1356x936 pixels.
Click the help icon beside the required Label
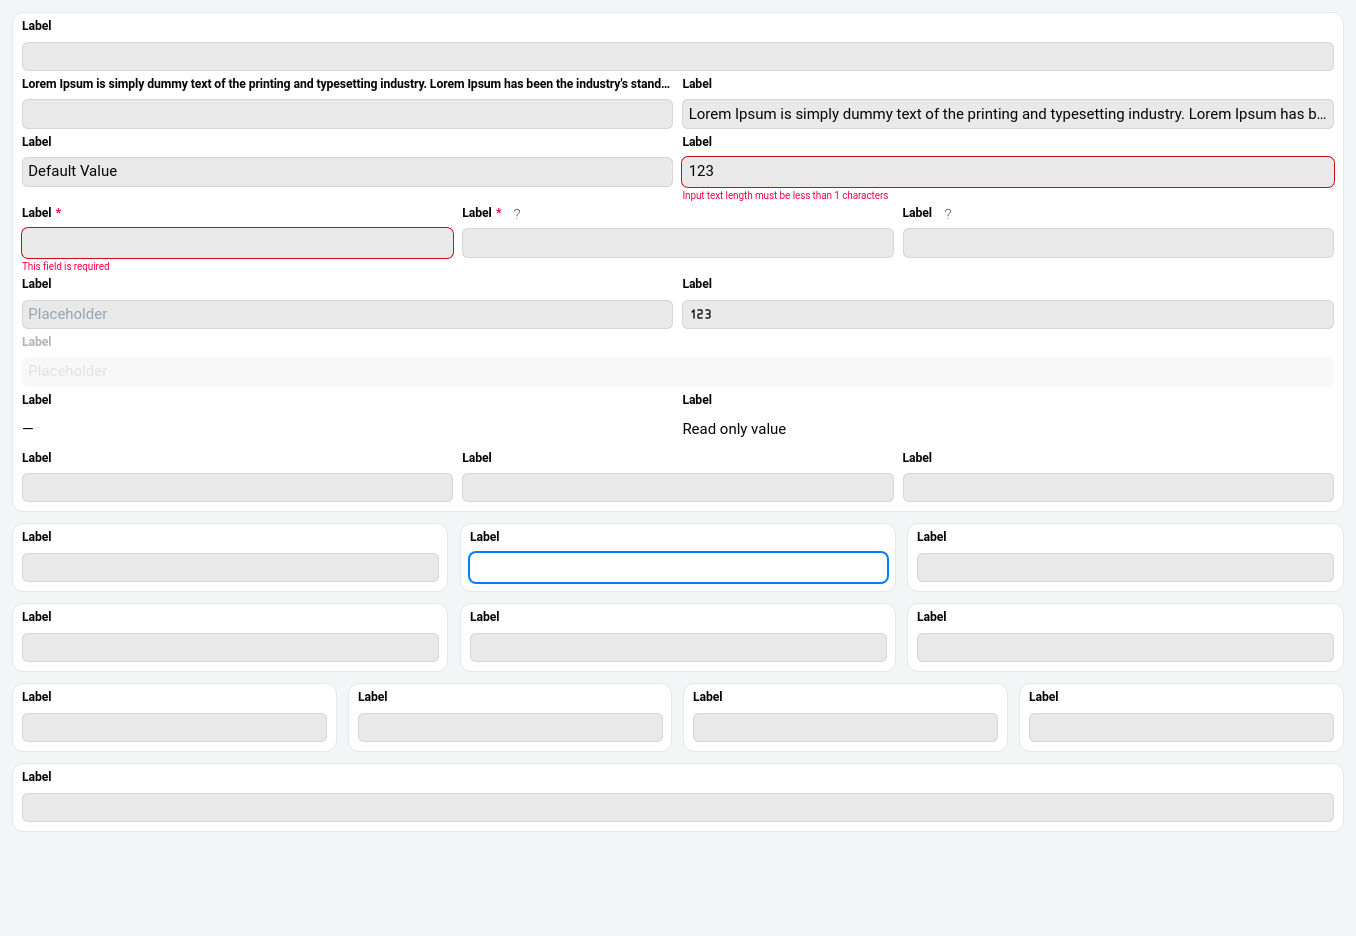[x=517, y=214]
